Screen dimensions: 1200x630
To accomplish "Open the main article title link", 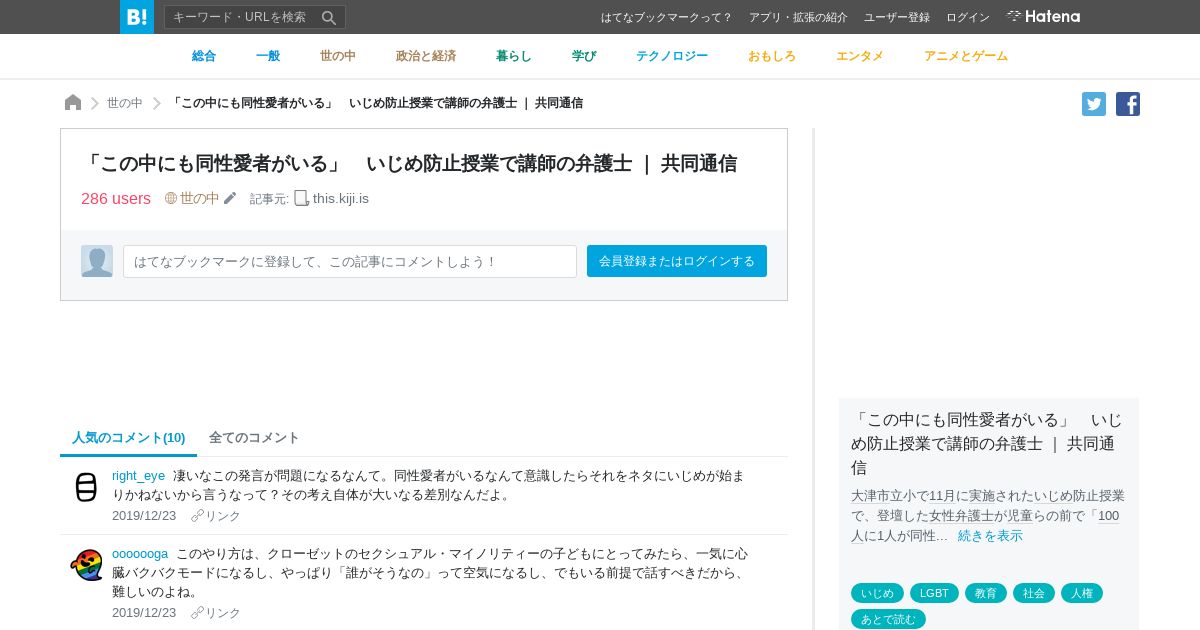I will (409, 163).
